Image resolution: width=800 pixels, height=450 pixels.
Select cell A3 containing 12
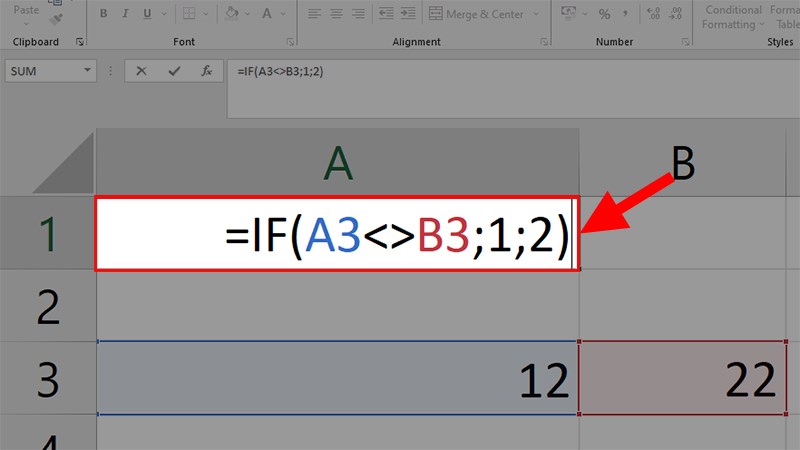(338, 379)
